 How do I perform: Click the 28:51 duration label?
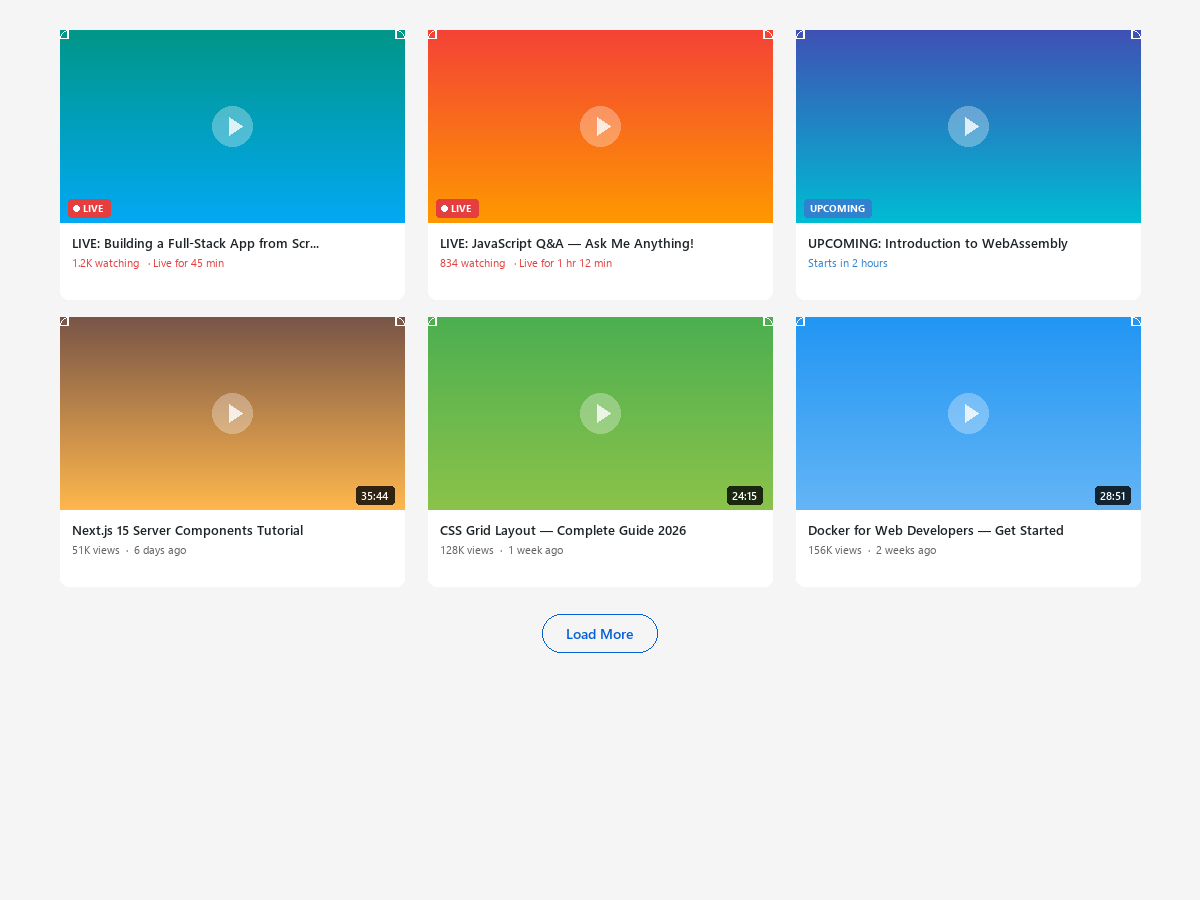[1113, 496]
